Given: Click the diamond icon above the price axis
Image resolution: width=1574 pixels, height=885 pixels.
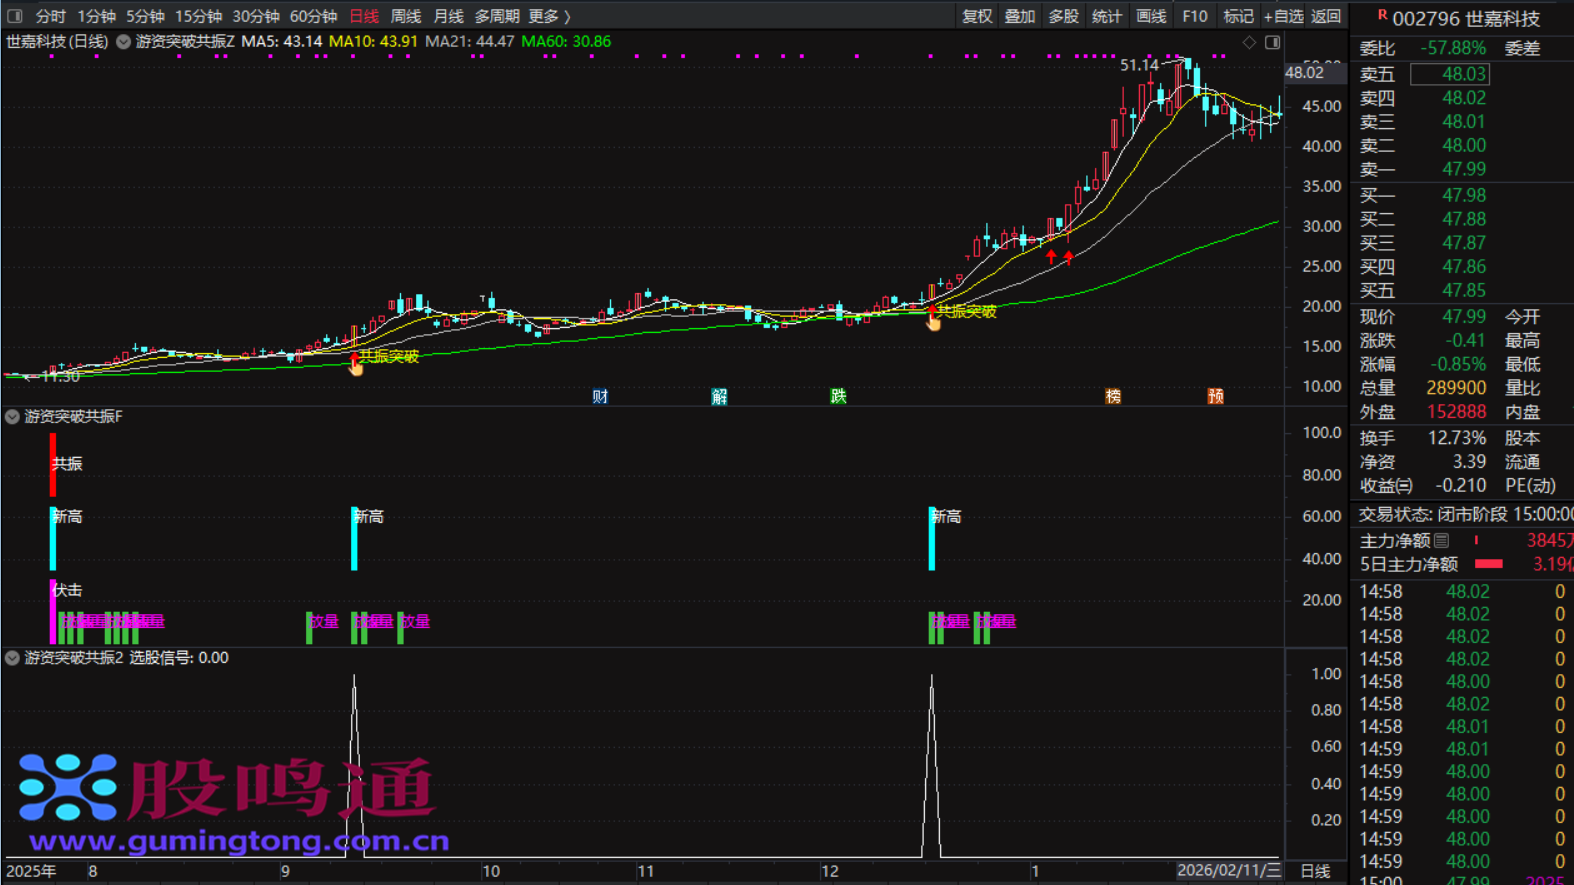Looking at the screenshot, I should click(x=1249, y=43).
